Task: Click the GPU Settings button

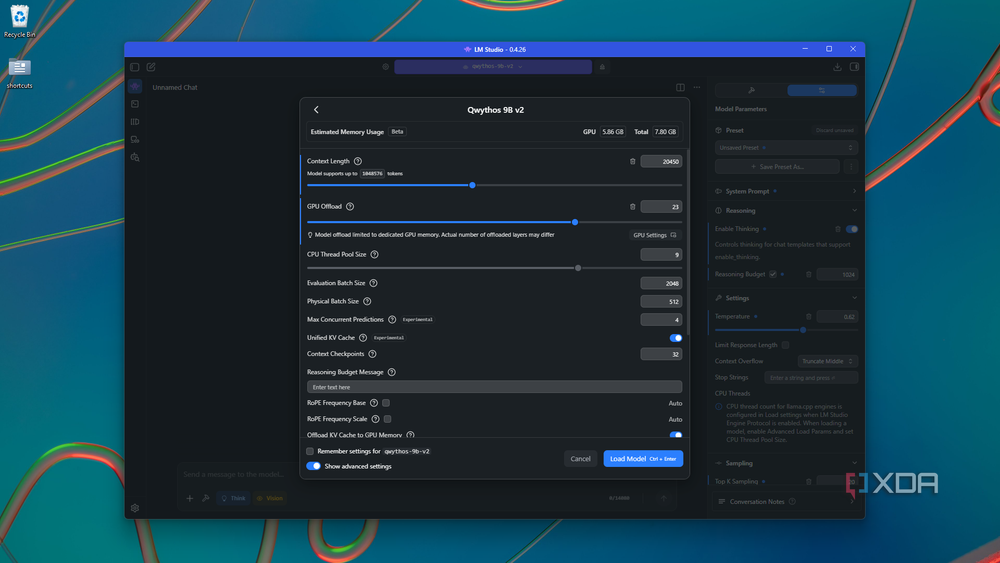Action: click(x=655, y=235)
